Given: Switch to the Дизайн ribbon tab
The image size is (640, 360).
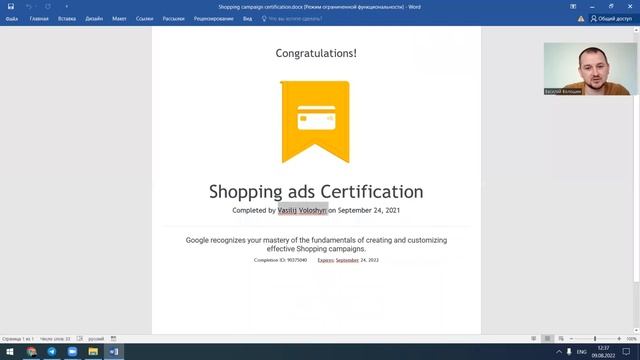Looking at the screenshot, I should pos(94,19).
